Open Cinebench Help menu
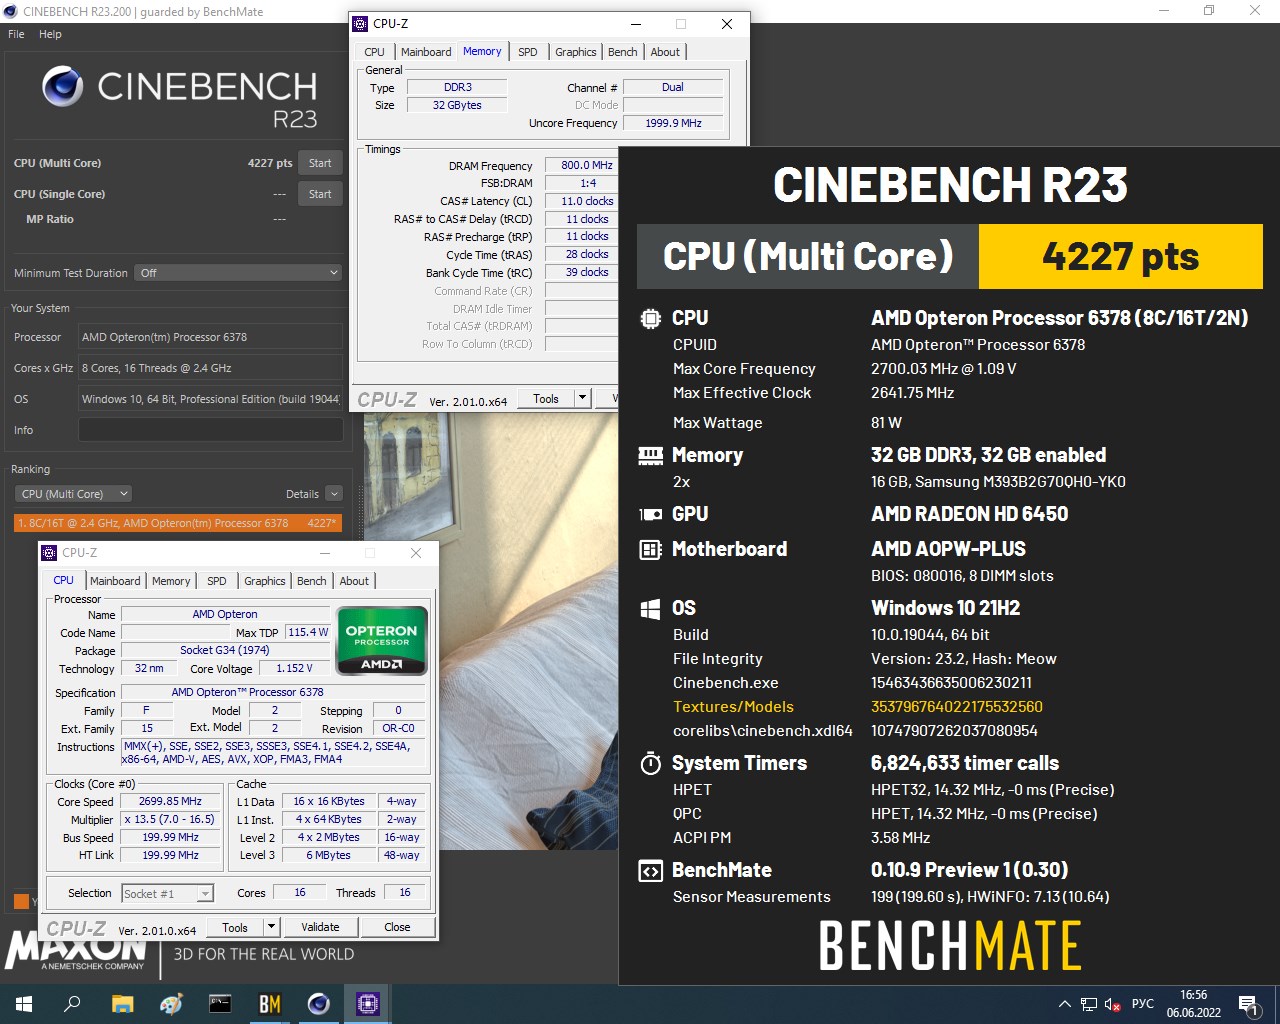This screenshot has width=1280, height=1024. 50,34
